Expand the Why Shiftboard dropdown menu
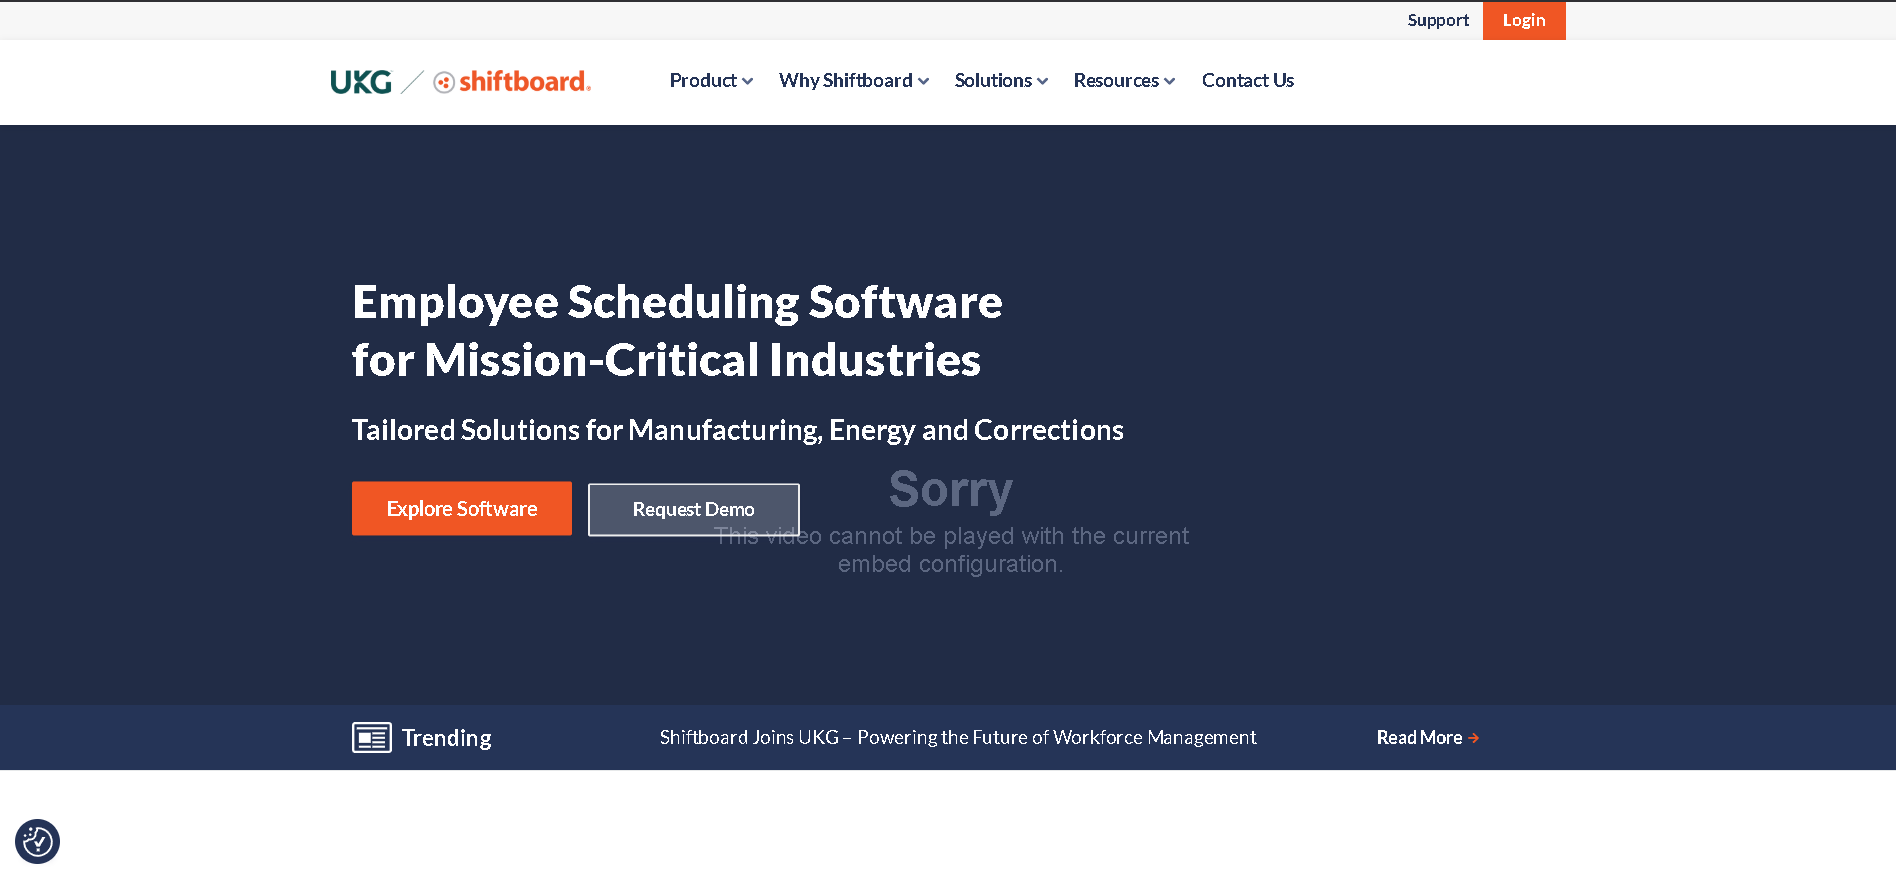The image size is (1896, 877). point(854,81)
